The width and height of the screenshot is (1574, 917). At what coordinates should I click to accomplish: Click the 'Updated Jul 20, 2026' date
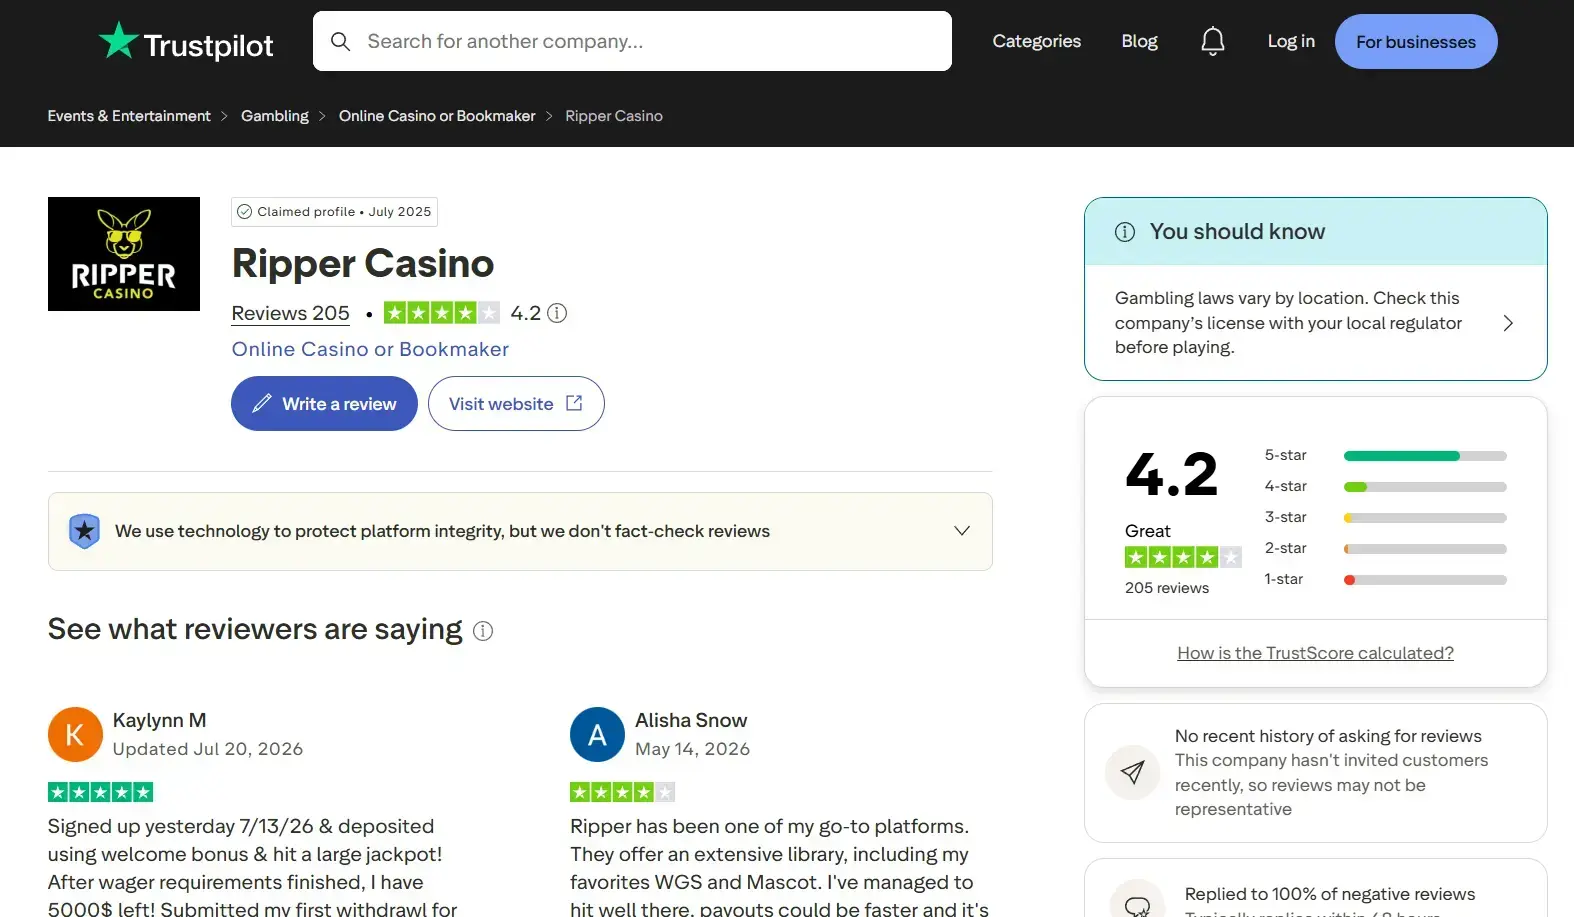pos(208,749)
